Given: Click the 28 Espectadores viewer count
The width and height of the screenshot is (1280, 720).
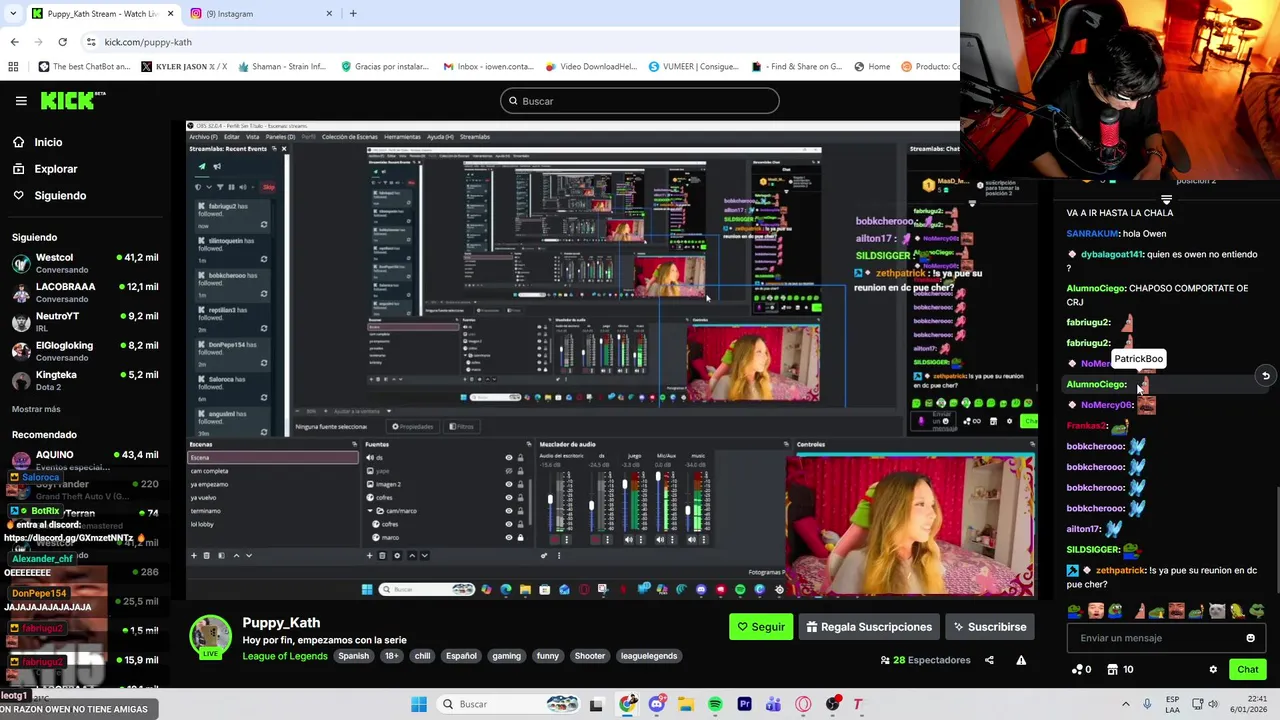Looking at the screenshot, I should point(925,660).
